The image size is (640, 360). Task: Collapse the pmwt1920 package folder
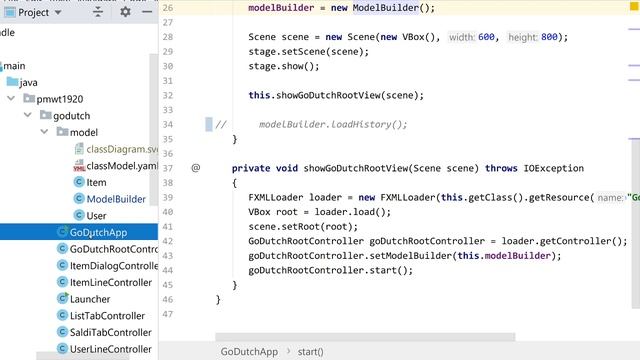(x=11, y=99)
